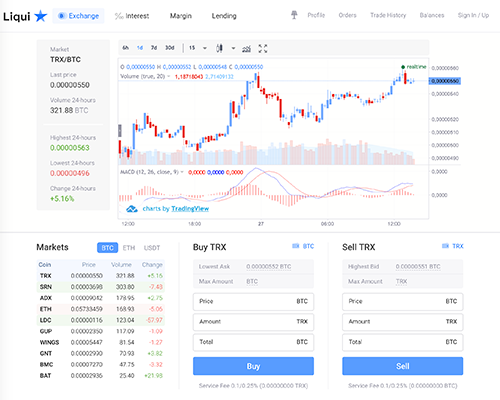This screenshot has height=400, width=500.
Task: Click Lowest Ask value 0.00000552 BTC
Action: pyautogui.click(x=269, y=267)
